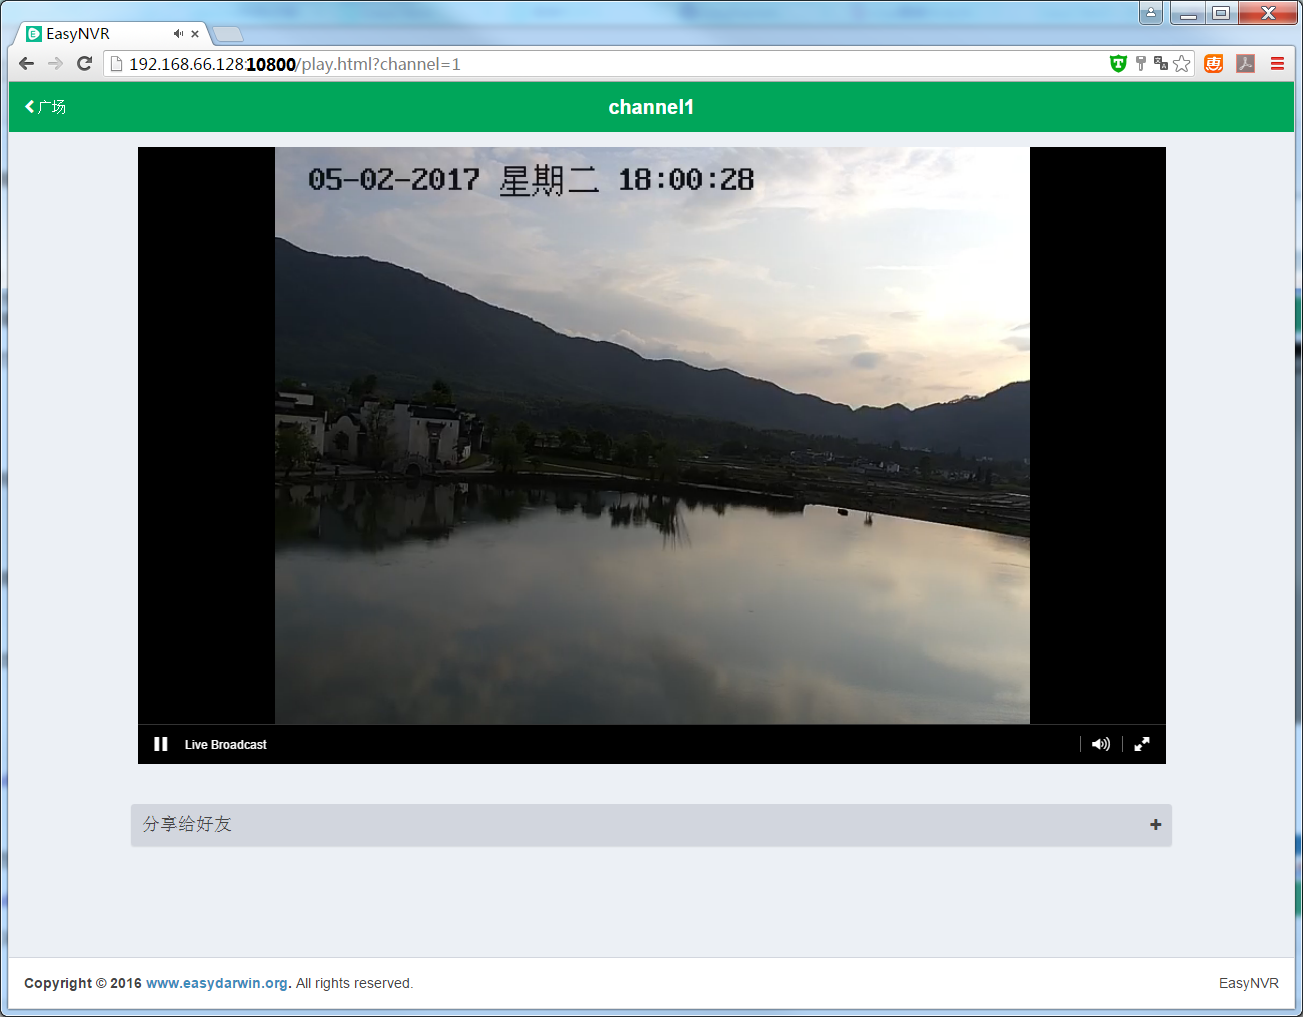Click the EasyNVR footer text
Viewport: 1303px width, 1017px height.
pyautogui.click(x=1249, y=983)
